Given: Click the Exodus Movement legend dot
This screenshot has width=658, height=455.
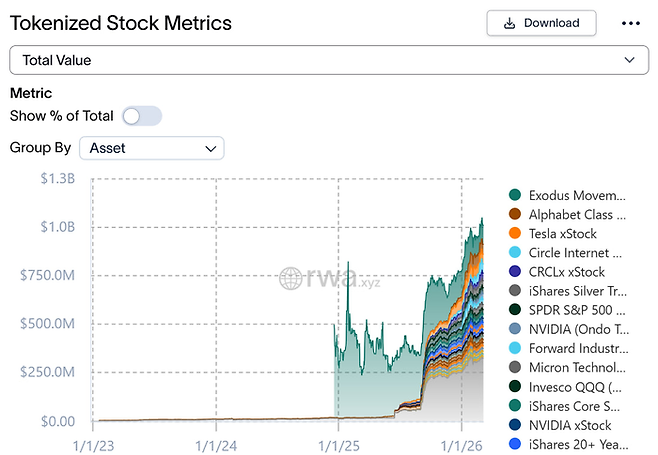Looking at the screenshot, I should 515,195.
